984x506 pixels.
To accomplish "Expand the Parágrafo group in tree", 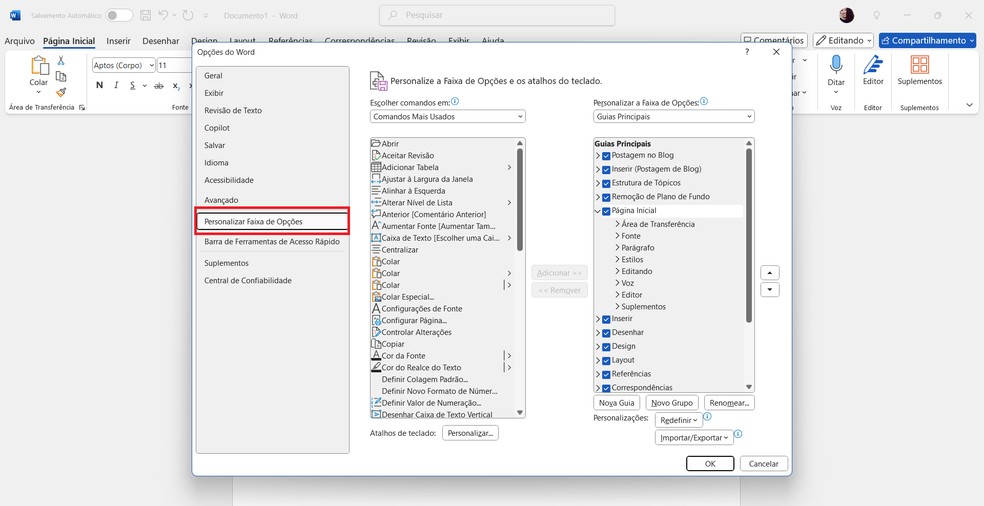I will 618,248.
